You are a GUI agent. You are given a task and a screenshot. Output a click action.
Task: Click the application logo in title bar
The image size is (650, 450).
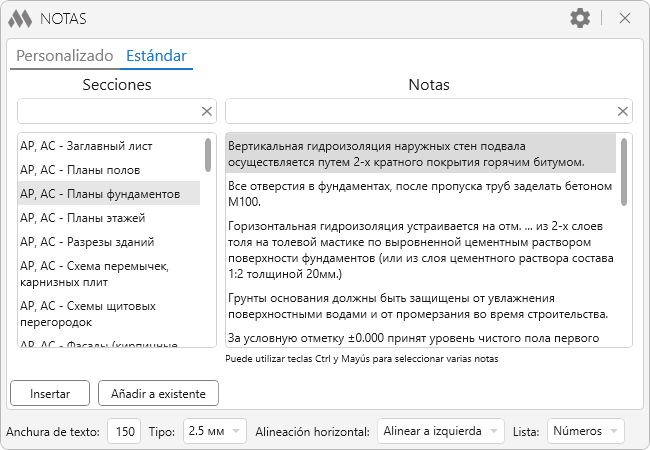19,18
